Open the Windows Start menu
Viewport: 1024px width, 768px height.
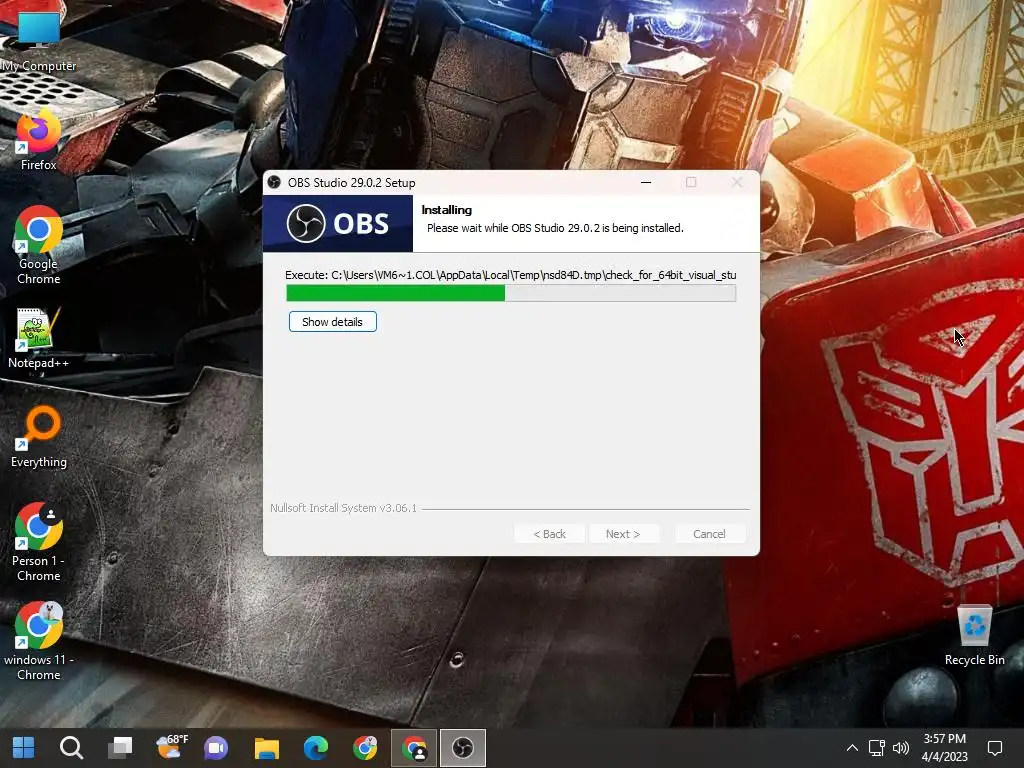(24, 748)
